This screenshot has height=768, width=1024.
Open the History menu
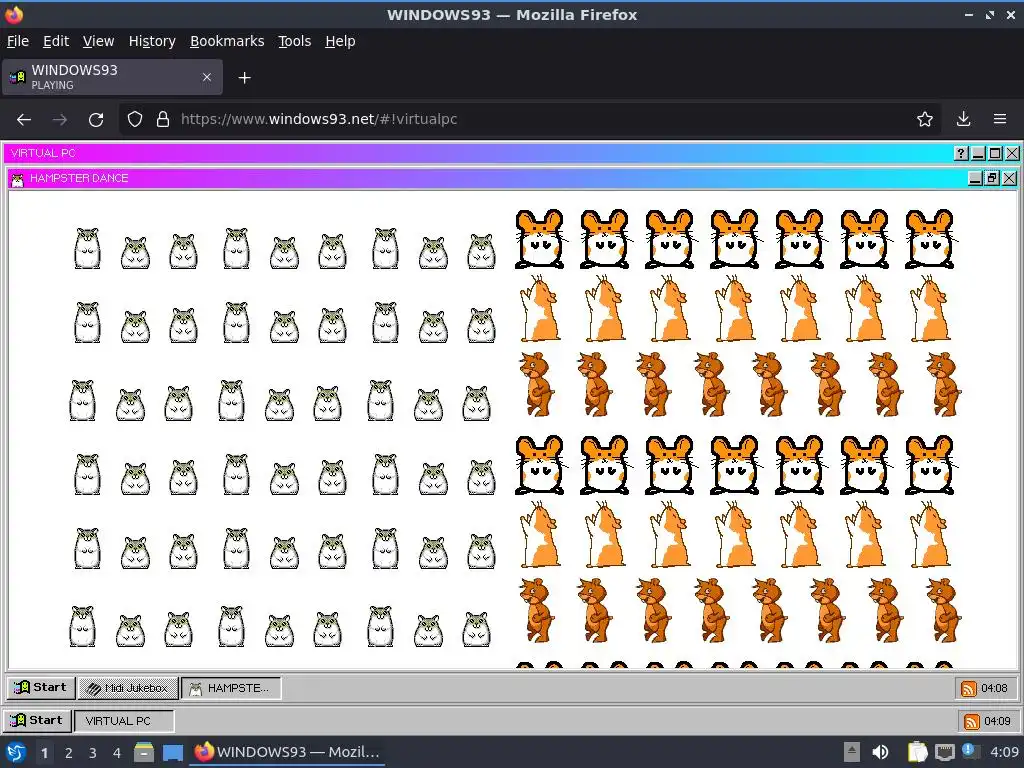pos(152,41)
